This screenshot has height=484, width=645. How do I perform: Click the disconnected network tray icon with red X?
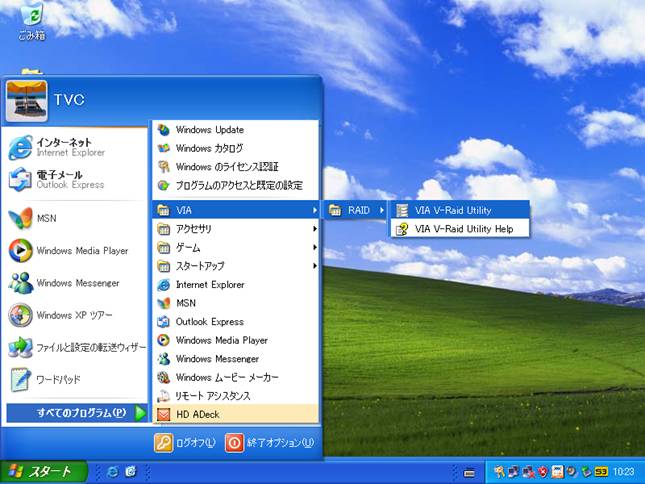[x=529, y=472]
